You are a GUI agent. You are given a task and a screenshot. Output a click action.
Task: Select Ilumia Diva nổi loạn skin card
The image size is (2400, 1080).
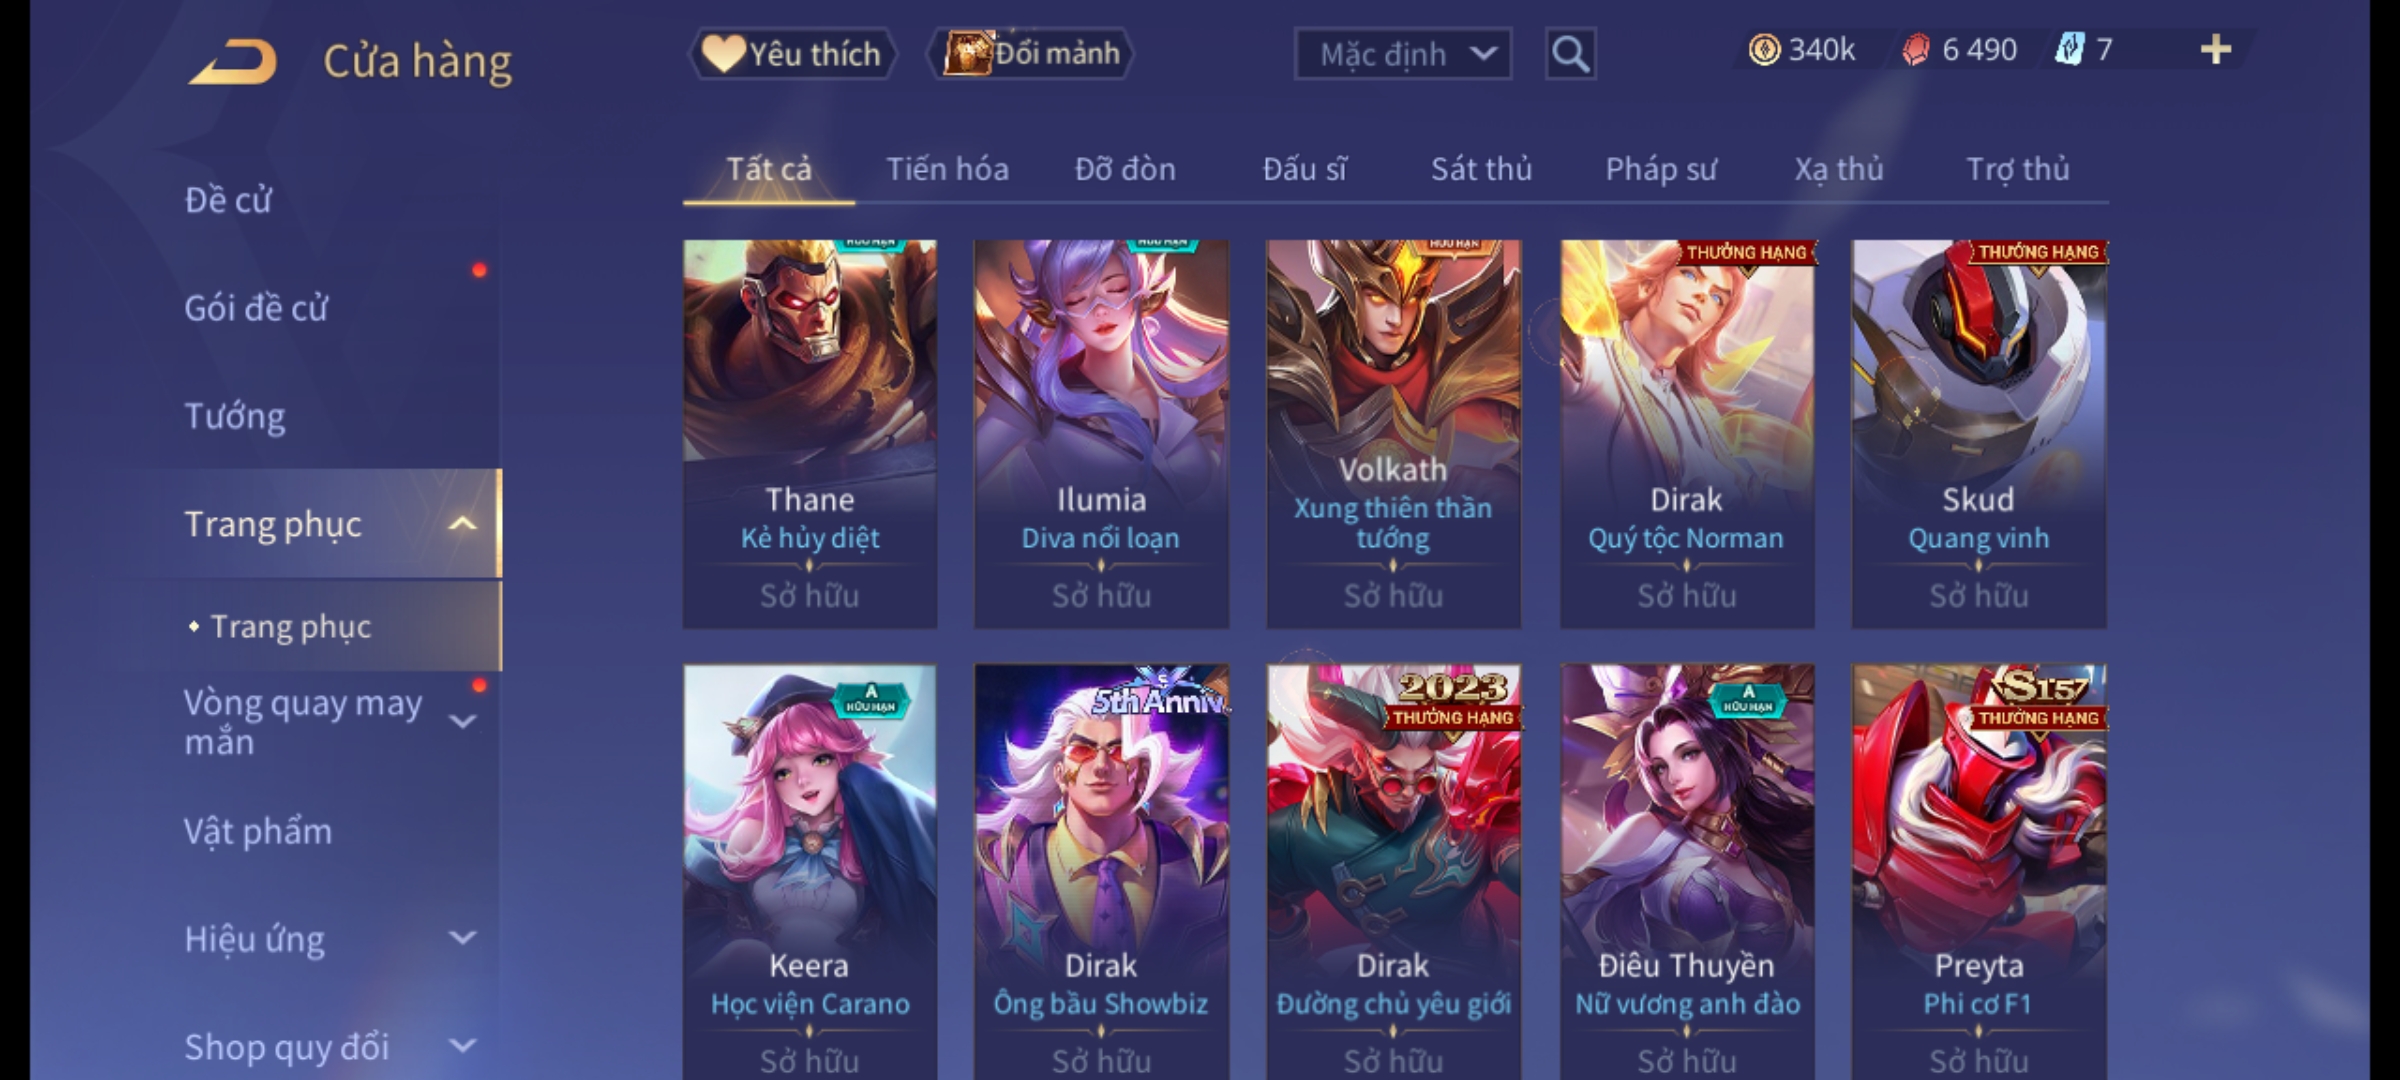[1101, 434]
